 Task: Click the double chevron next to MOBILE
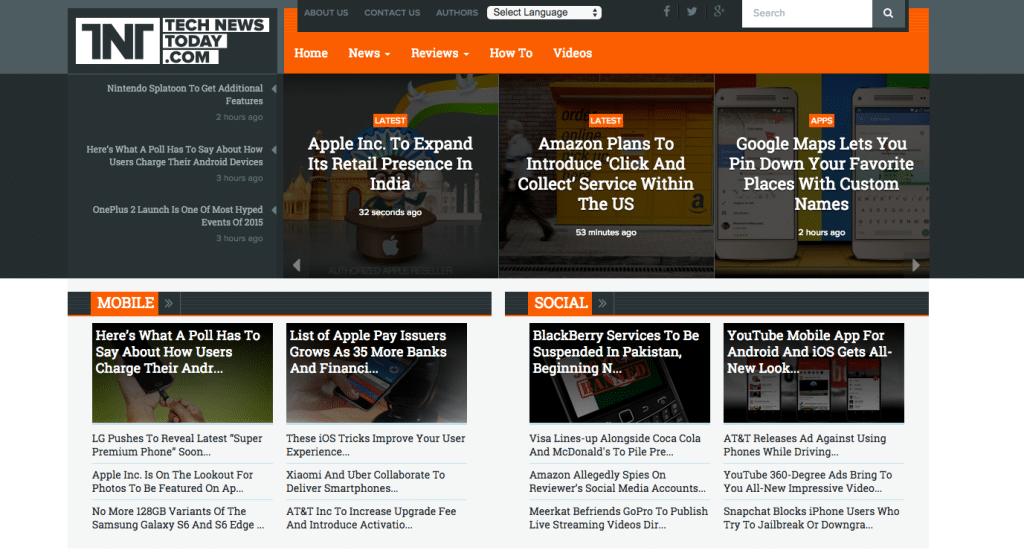point(168,303)
